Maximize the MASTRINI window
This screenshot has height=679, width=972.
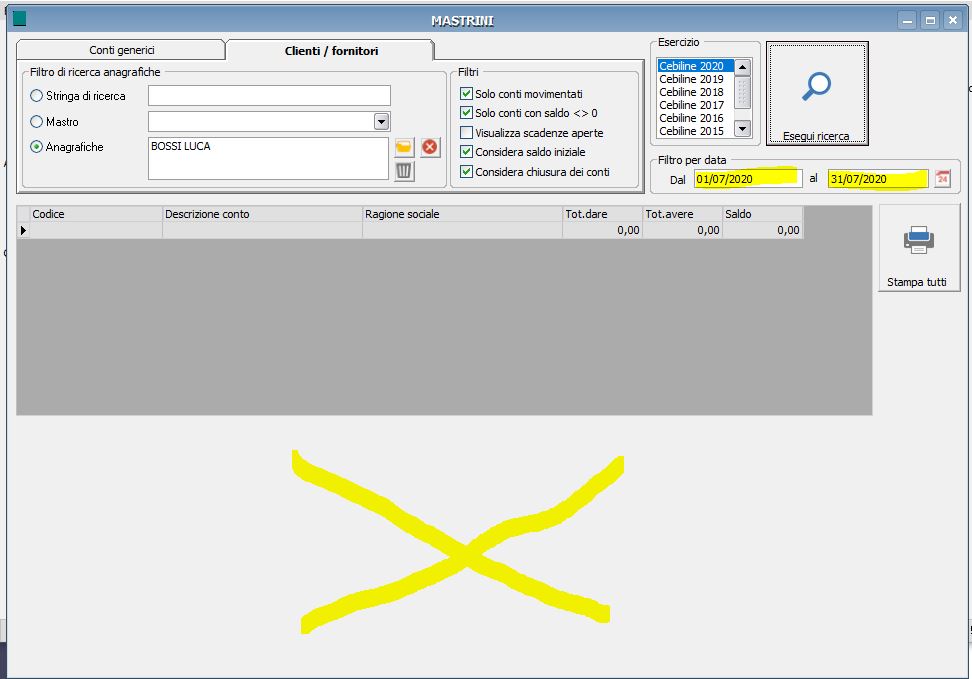930,20
